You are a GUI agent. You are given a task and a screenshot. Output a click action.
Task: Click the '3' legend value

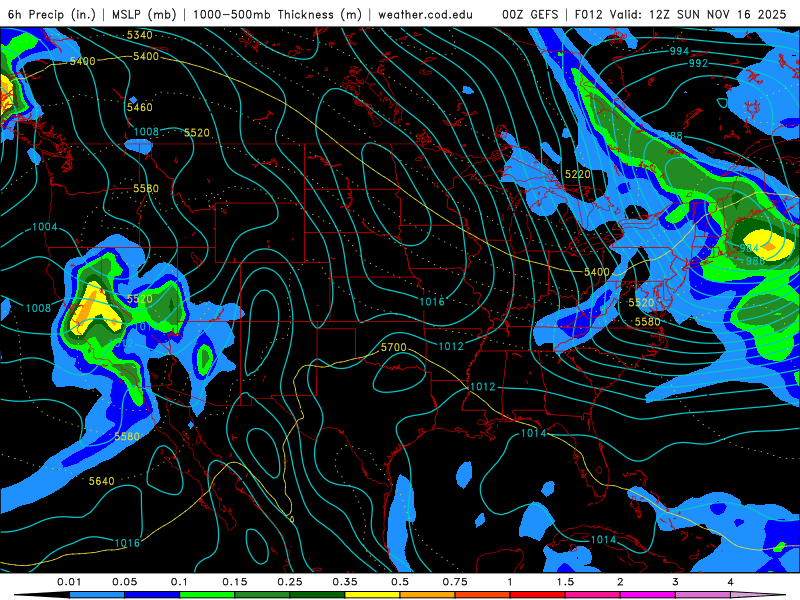[x=675, y=582]
